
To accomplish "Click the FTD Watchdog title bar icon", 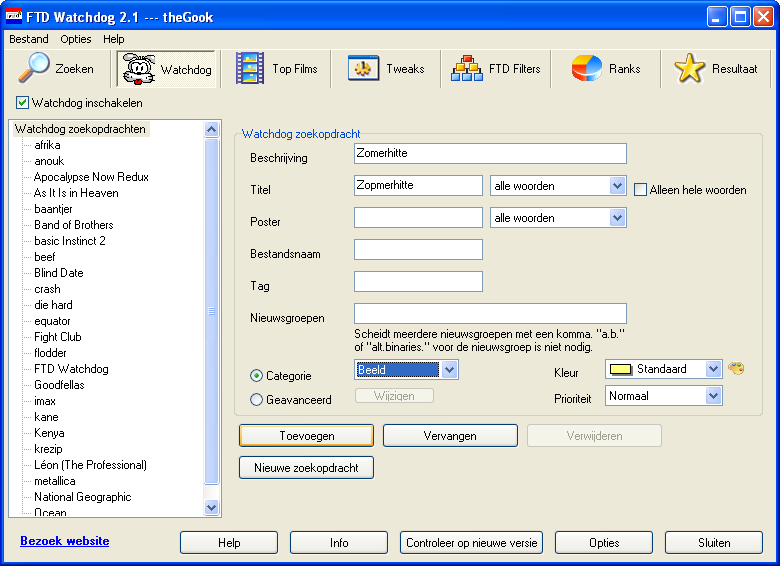I will (x=13, y=17).
